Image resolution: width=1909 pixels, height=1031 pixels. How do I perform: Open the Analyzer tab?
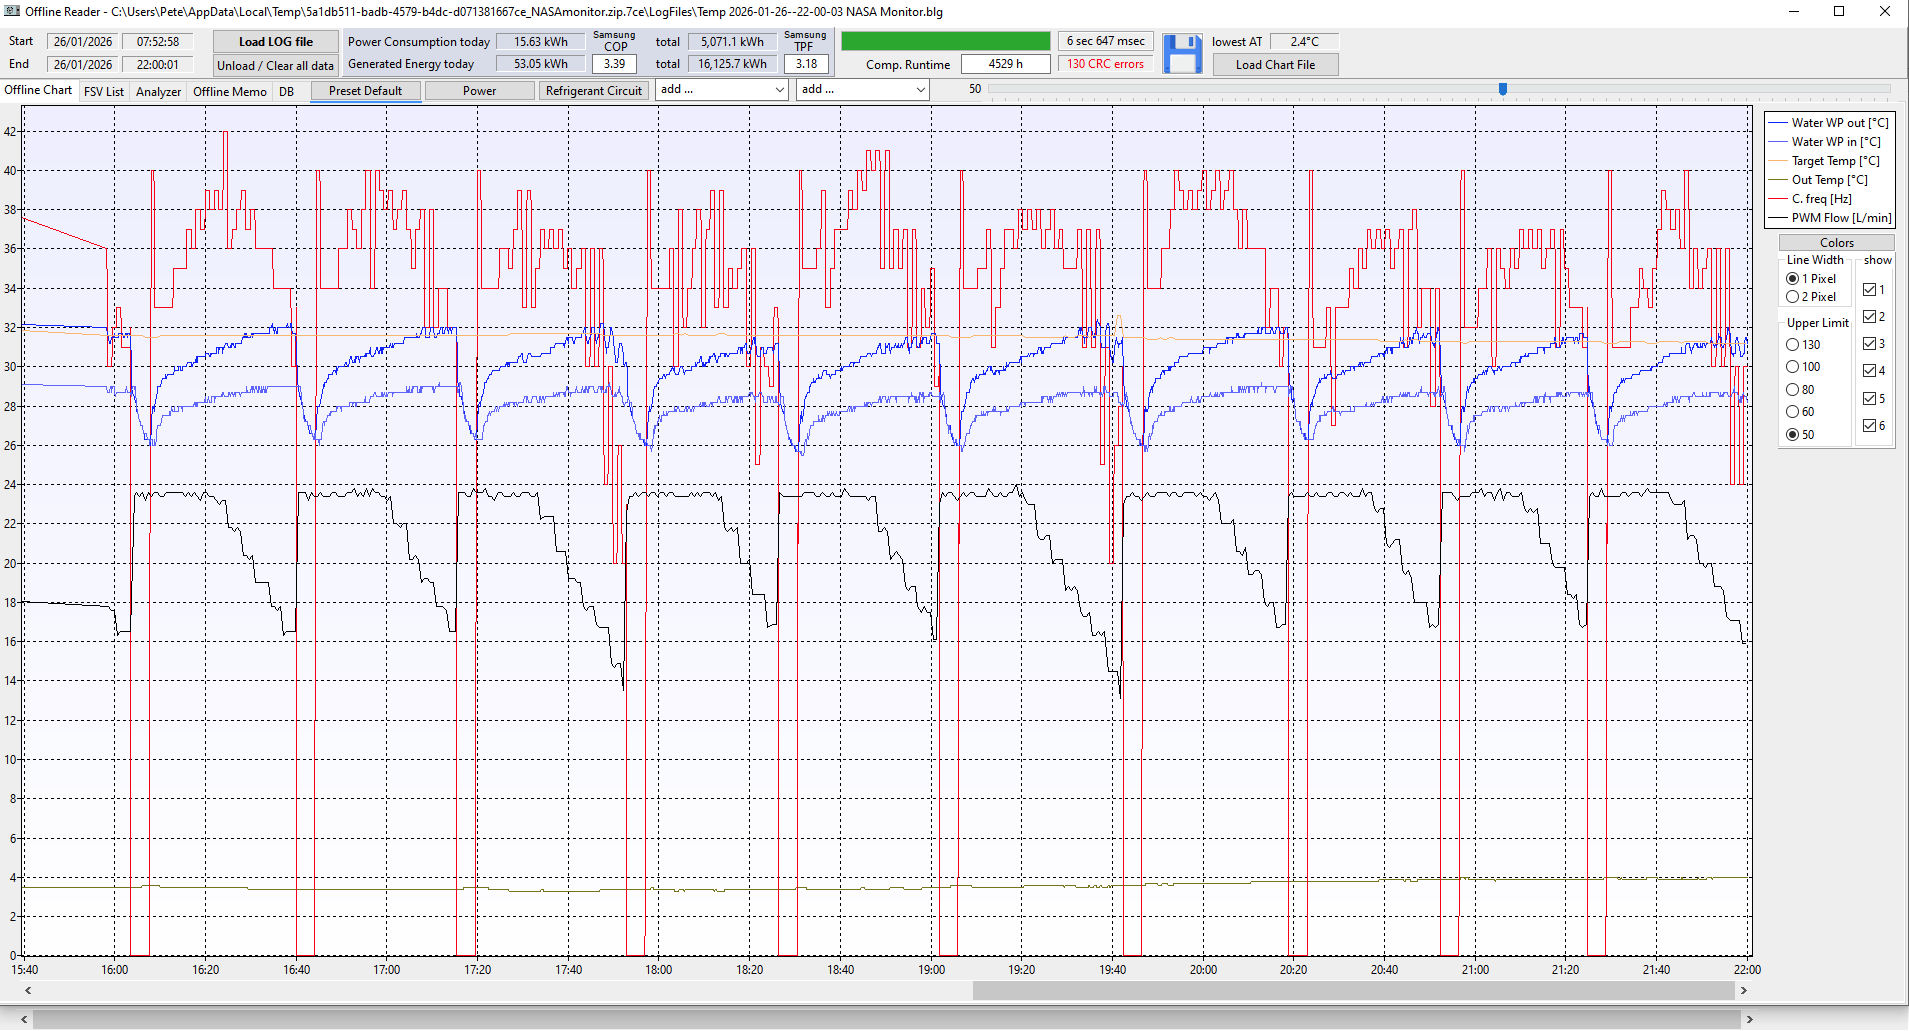pos(158,92)
